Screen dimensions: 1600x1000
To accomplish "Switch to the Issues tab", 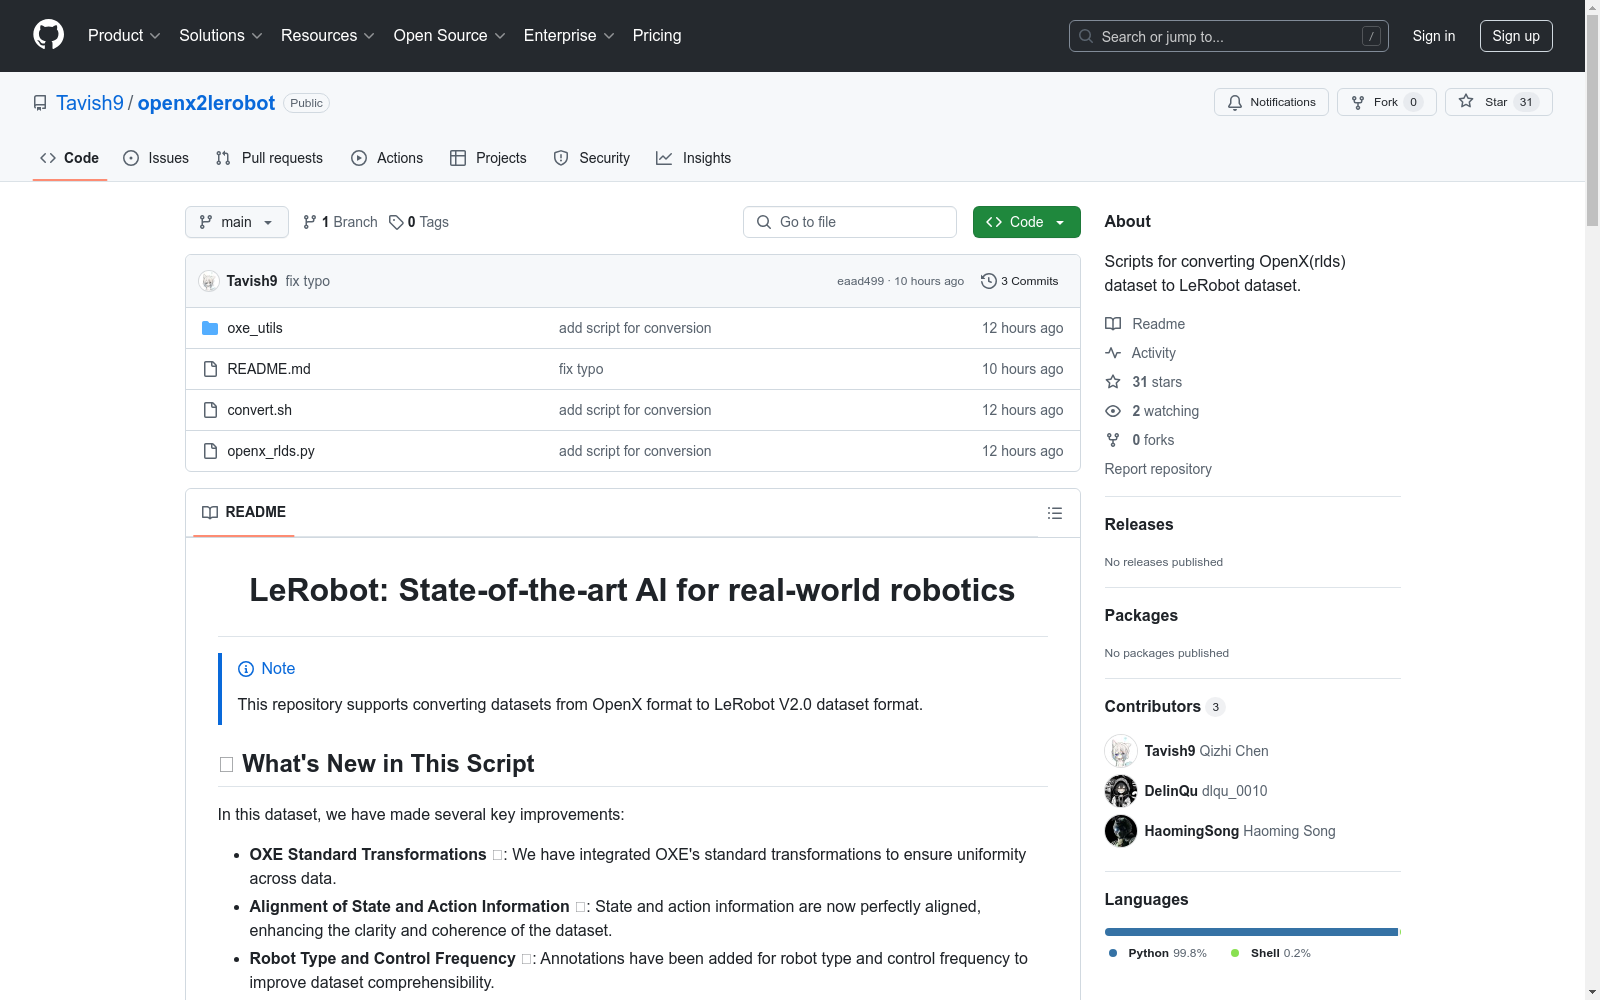I will pyautogui.click(x=156, y=158).
